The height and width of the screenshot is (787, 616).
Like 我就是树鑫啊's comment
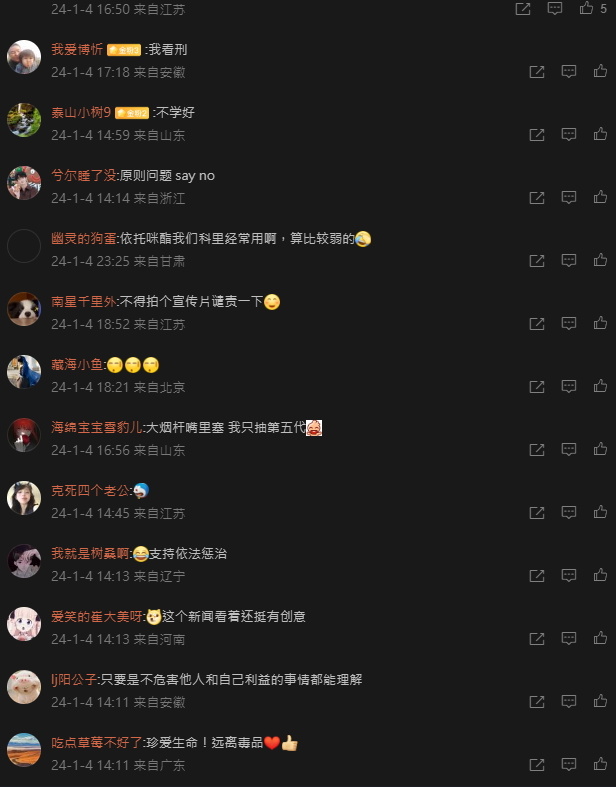[600, 575]
